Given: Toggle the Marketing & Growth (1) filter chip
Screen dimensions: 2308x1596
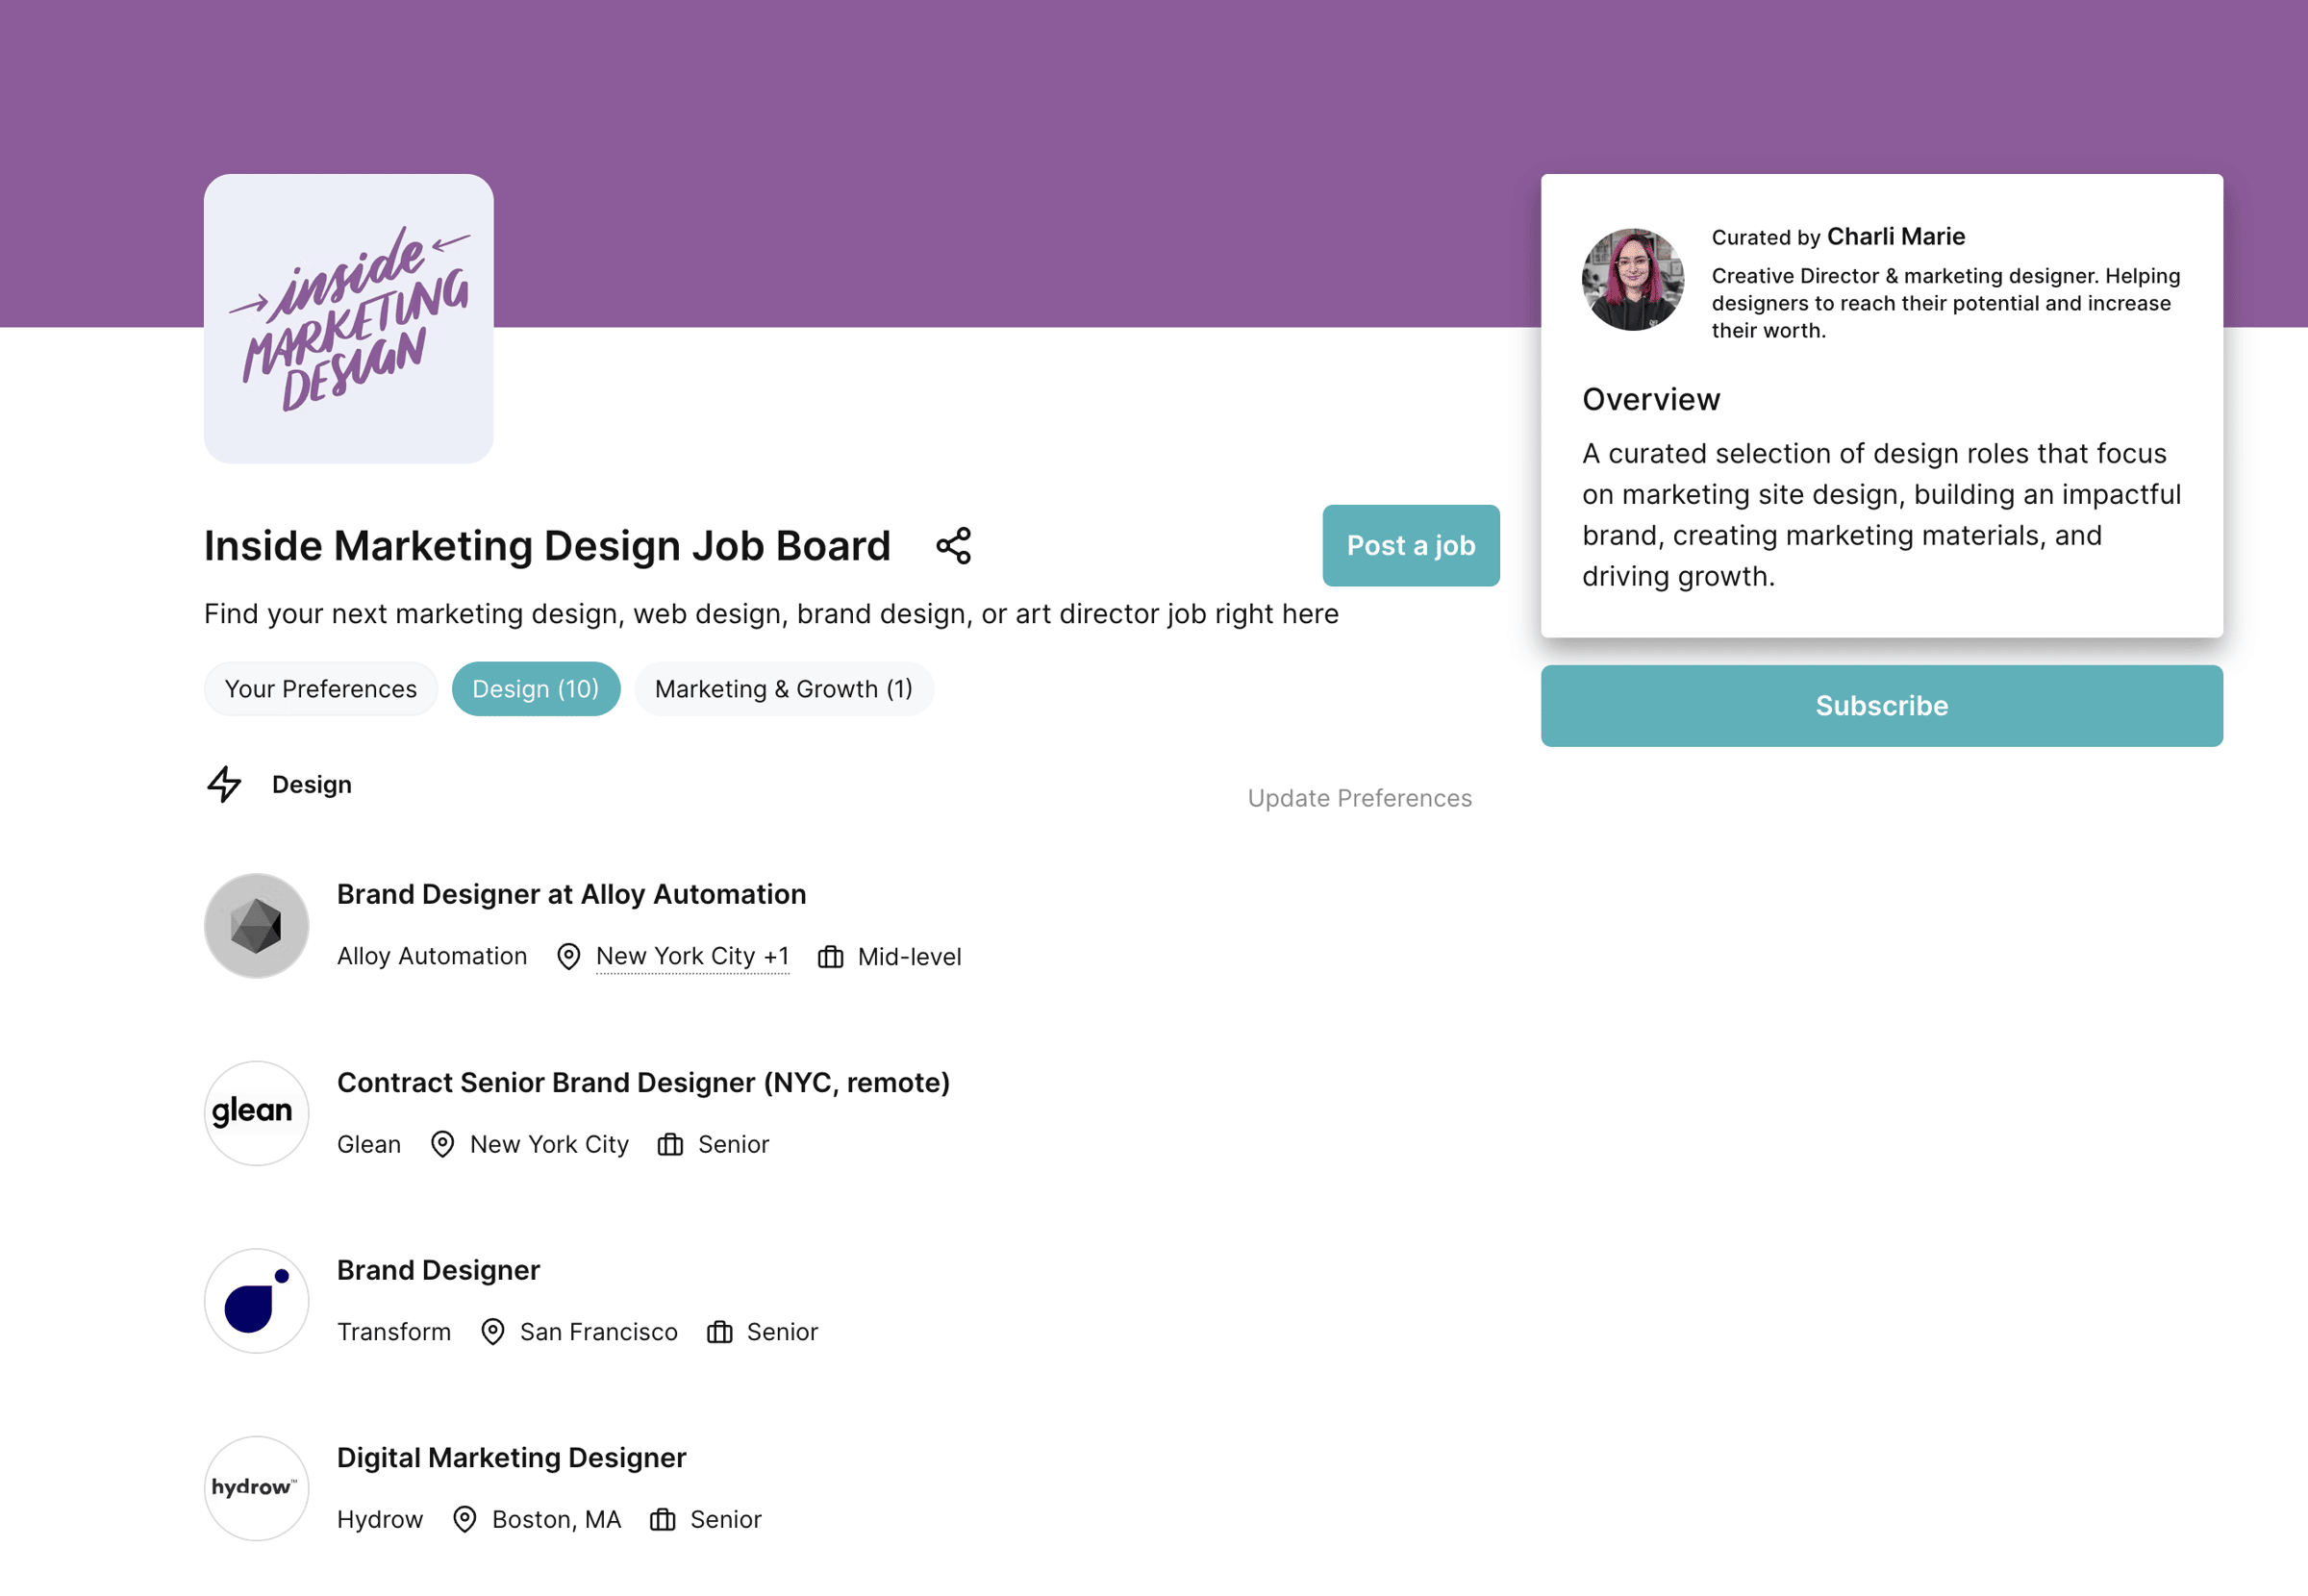Looking at the screenshot, I should (784, 687).
